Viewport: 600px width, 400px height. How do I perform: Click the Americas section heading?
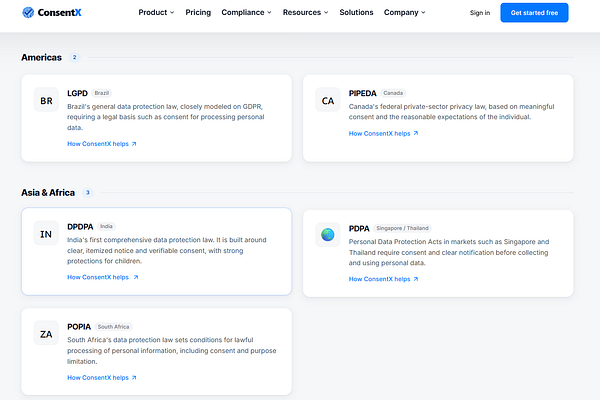41,57
